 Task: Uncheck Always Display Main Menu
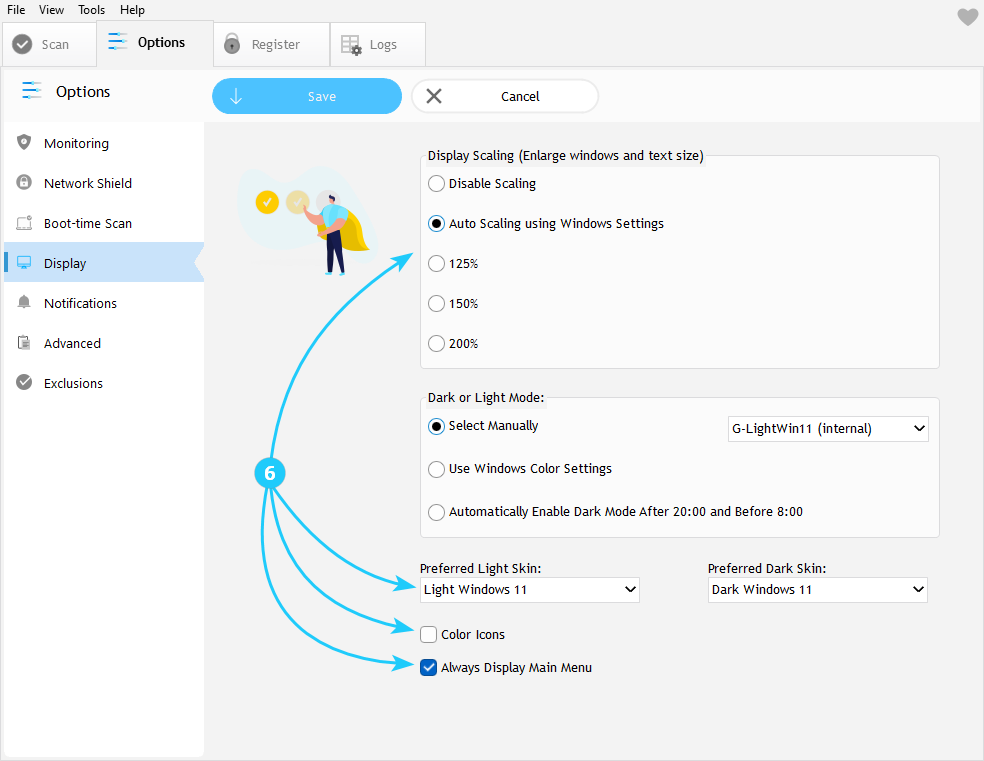tap(429, 667)
